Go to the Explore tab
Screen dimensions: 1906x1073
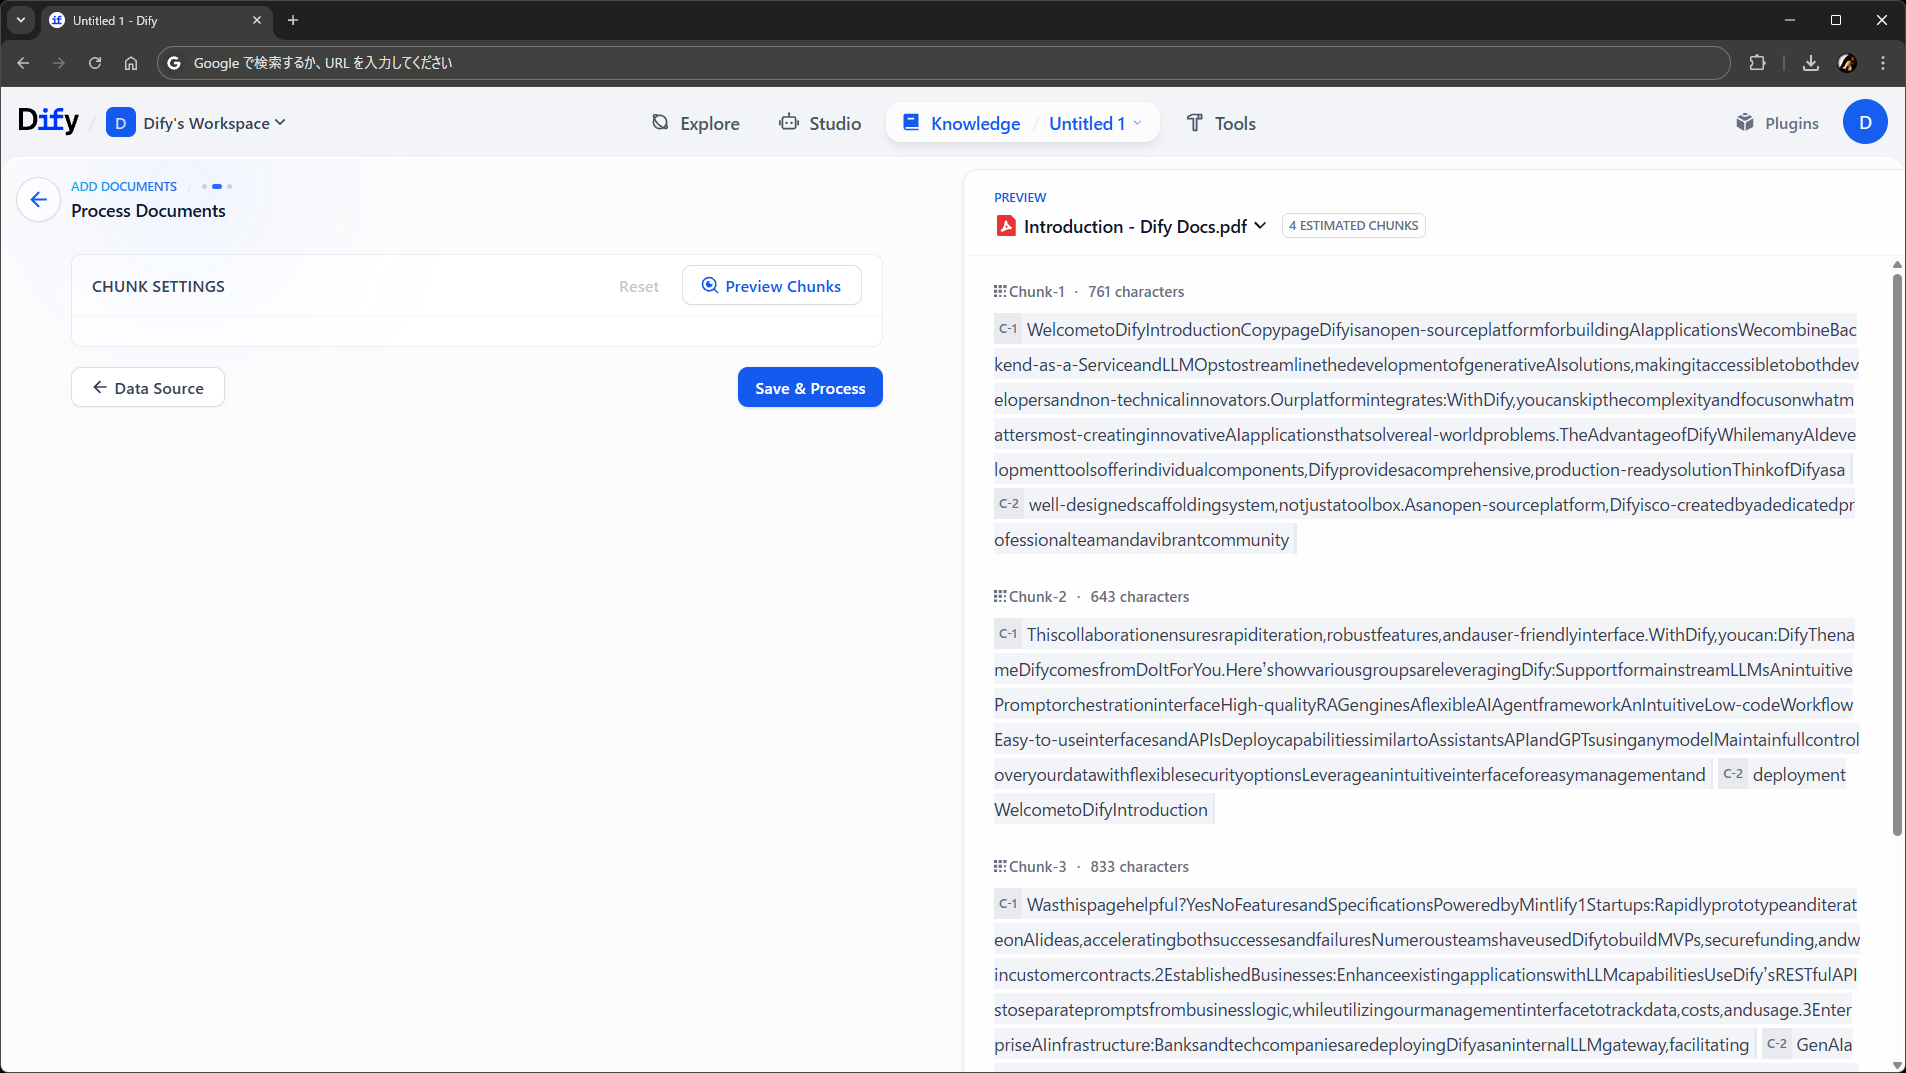click(696, 123)
